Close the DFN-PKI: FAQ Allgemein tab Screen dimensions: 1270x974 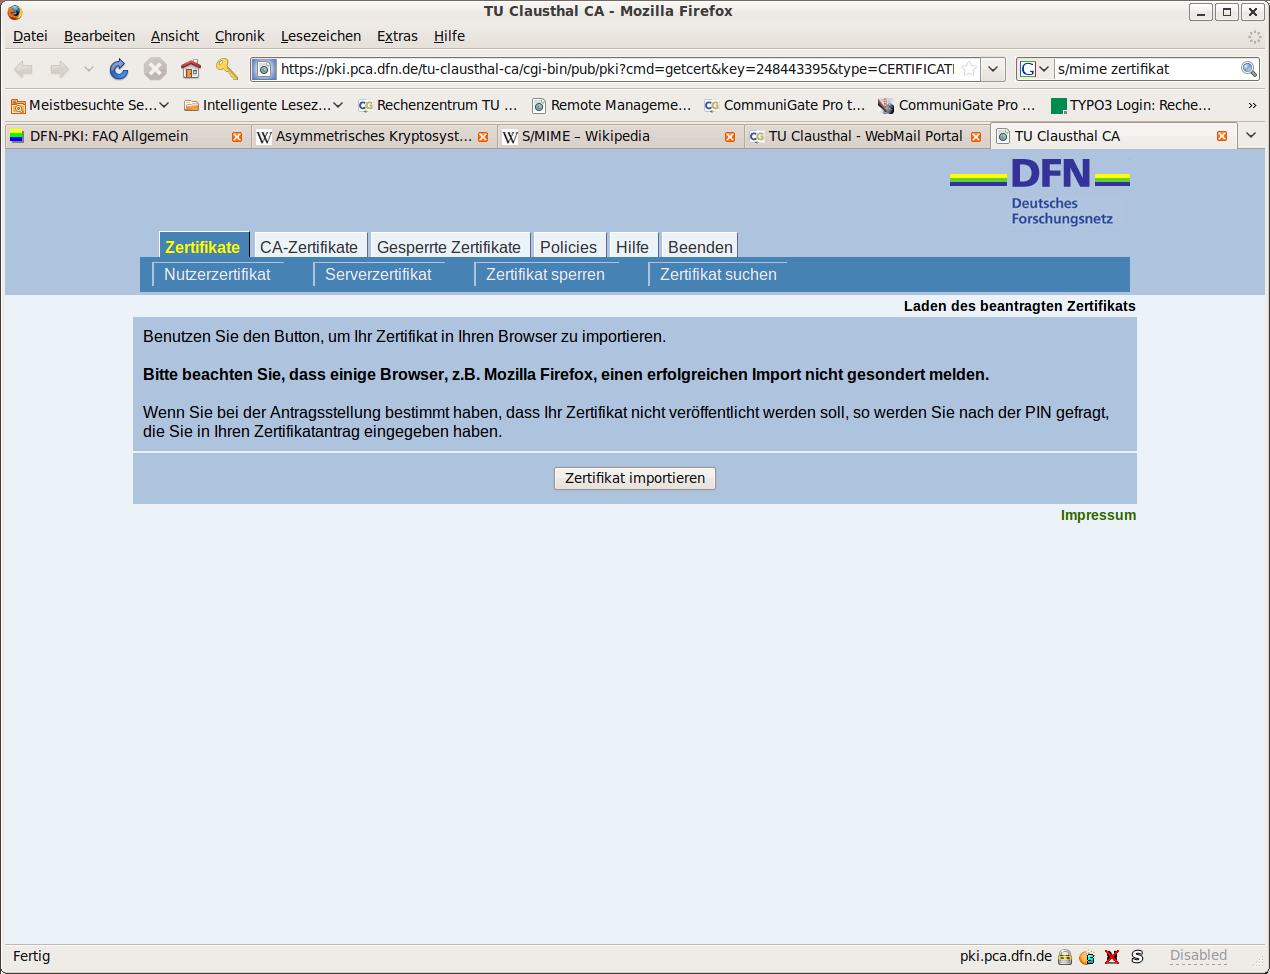click(x=237, y=137)
